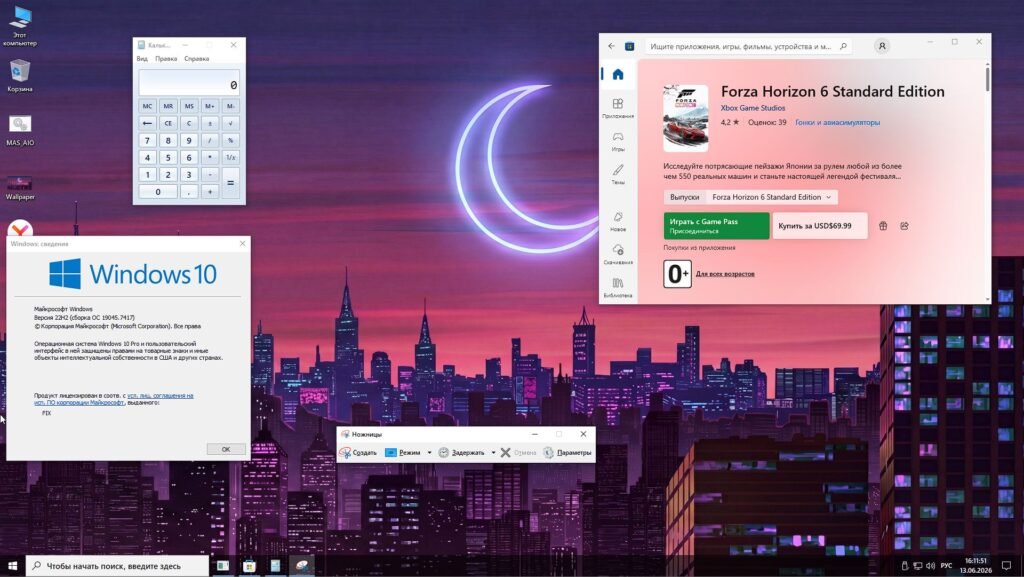Open the Справка menu in Calculator
The height and width of the screenshot is (577, 1024).
pyautogui.click(x=197, y=59)
